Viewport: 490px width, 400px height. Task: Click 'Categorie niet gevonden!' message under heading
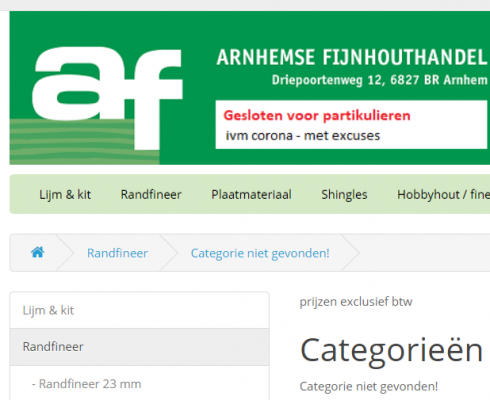click(368, 387)
